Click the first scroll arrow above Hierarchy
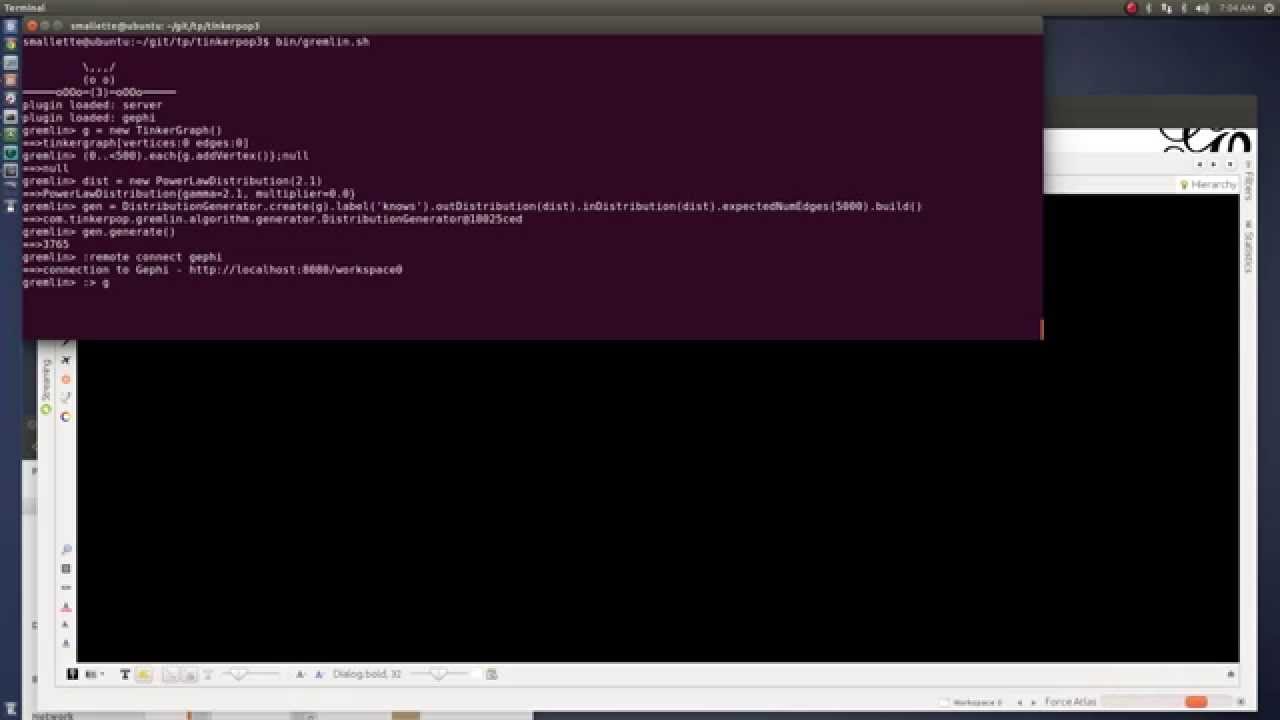1280x720 pixels. 1200,164
